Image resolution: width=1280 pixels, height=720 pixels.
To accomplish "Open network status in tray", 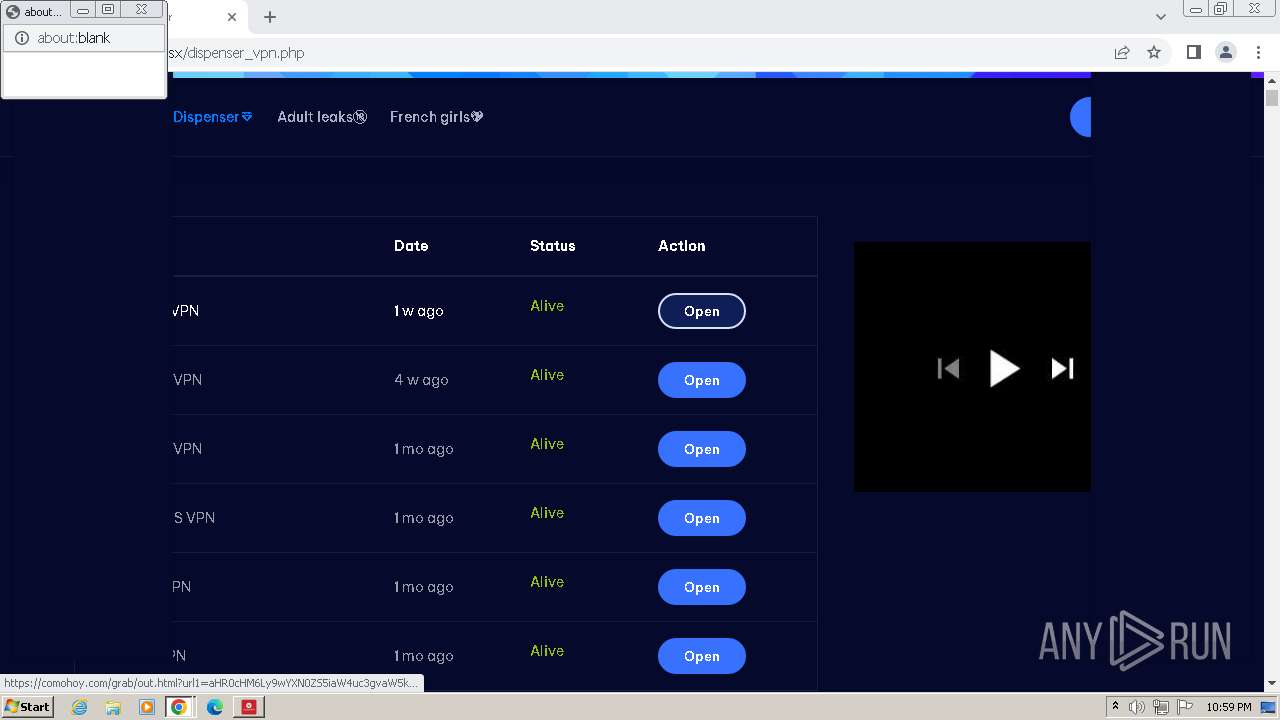I will click(1161, 707).
